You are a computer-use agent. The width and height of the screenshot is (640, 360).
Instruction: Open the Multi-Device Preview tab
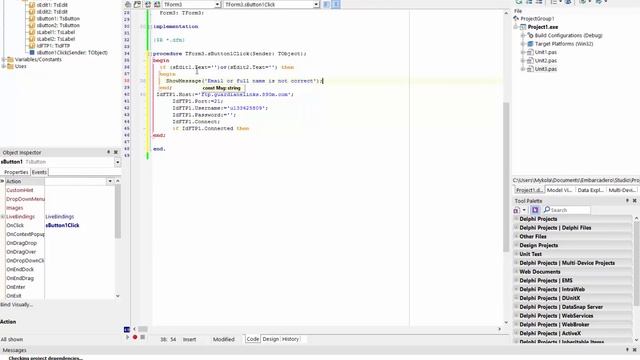(622, 190)
